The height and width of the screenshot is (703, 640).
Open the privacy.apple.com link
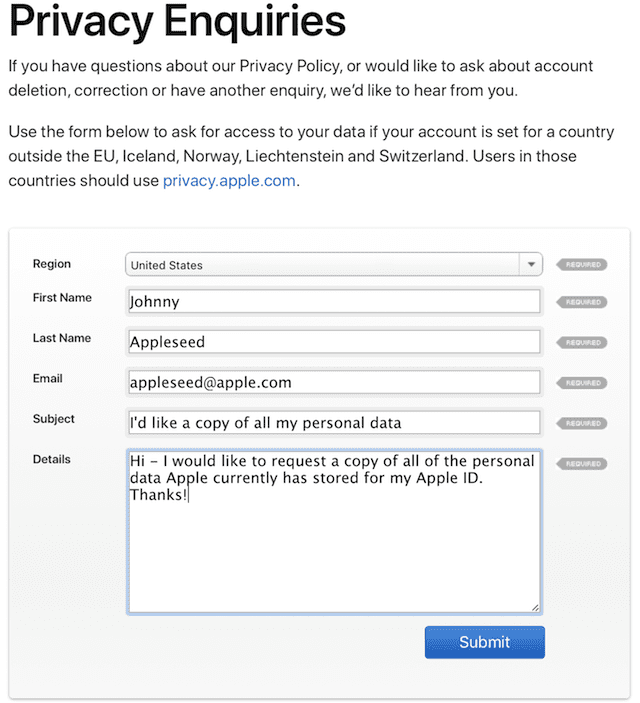click(x=230, y=181)
